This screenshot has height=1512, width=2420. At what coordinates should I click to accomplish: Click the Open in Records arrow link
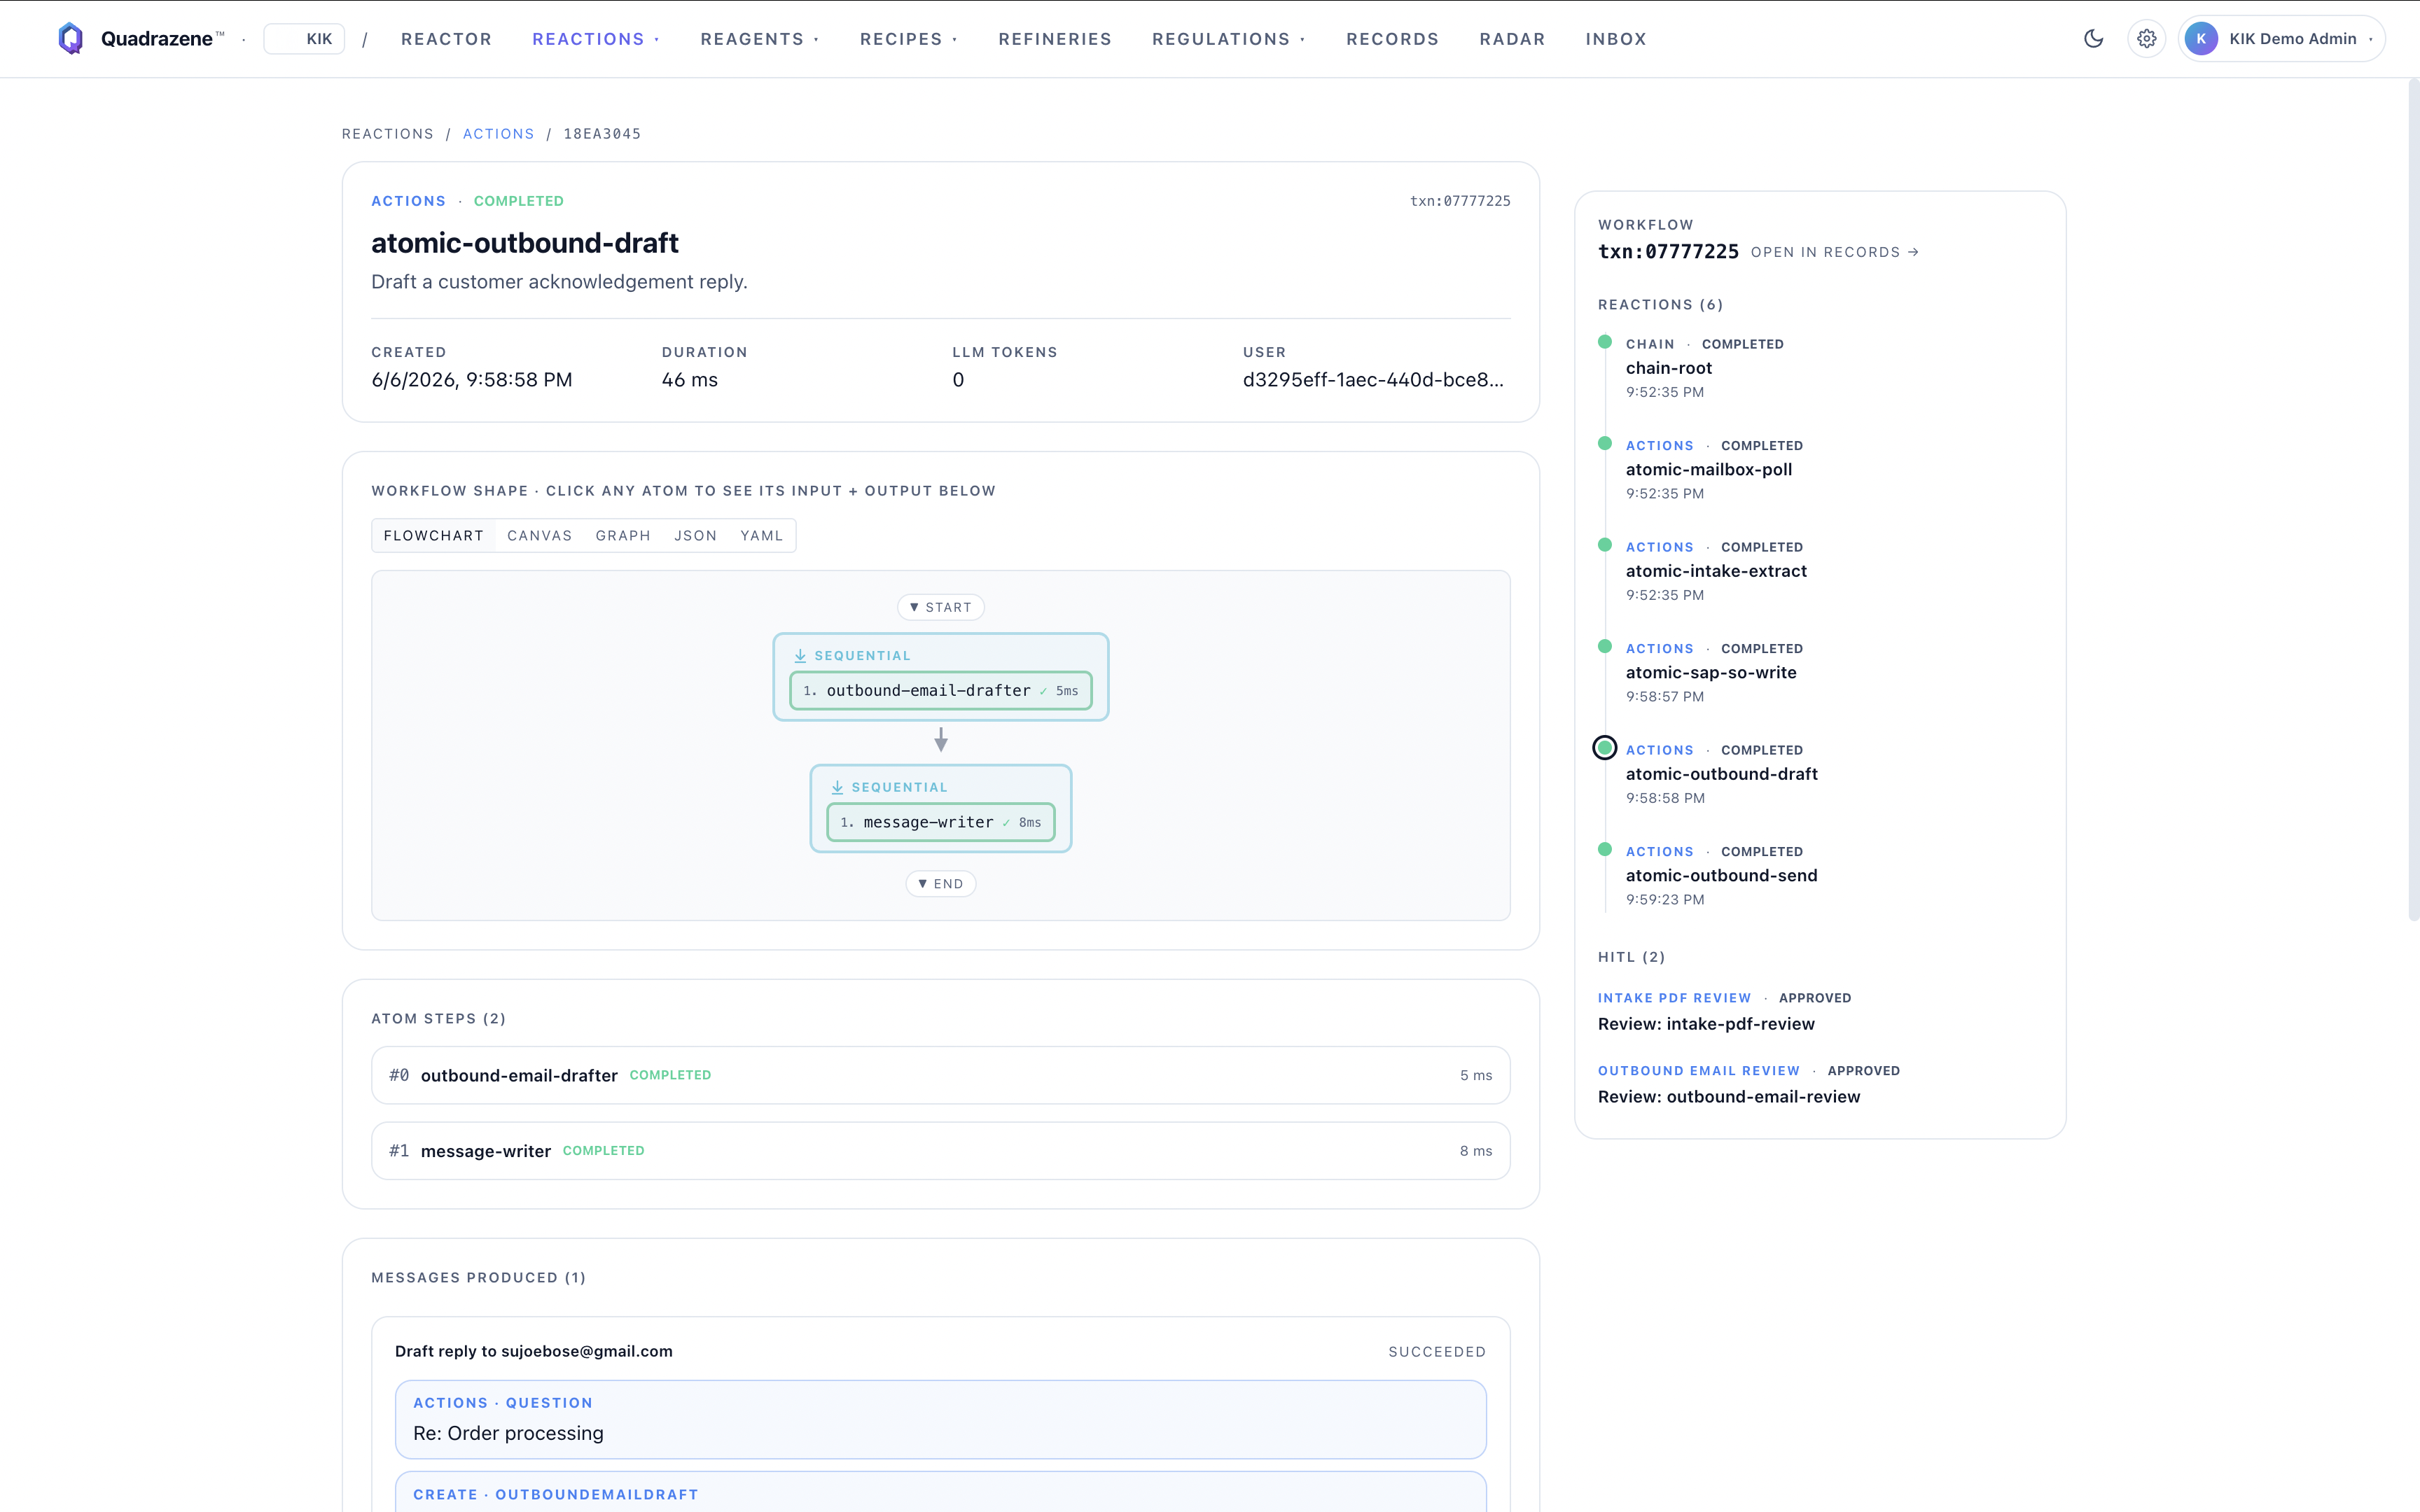(x=1834, y=252)
